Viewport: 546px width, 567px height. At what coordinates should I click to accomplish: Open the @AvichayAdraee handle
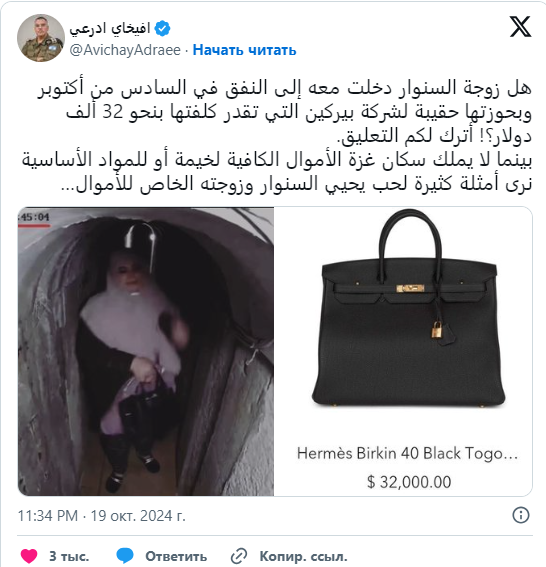(x=125, y=50)
